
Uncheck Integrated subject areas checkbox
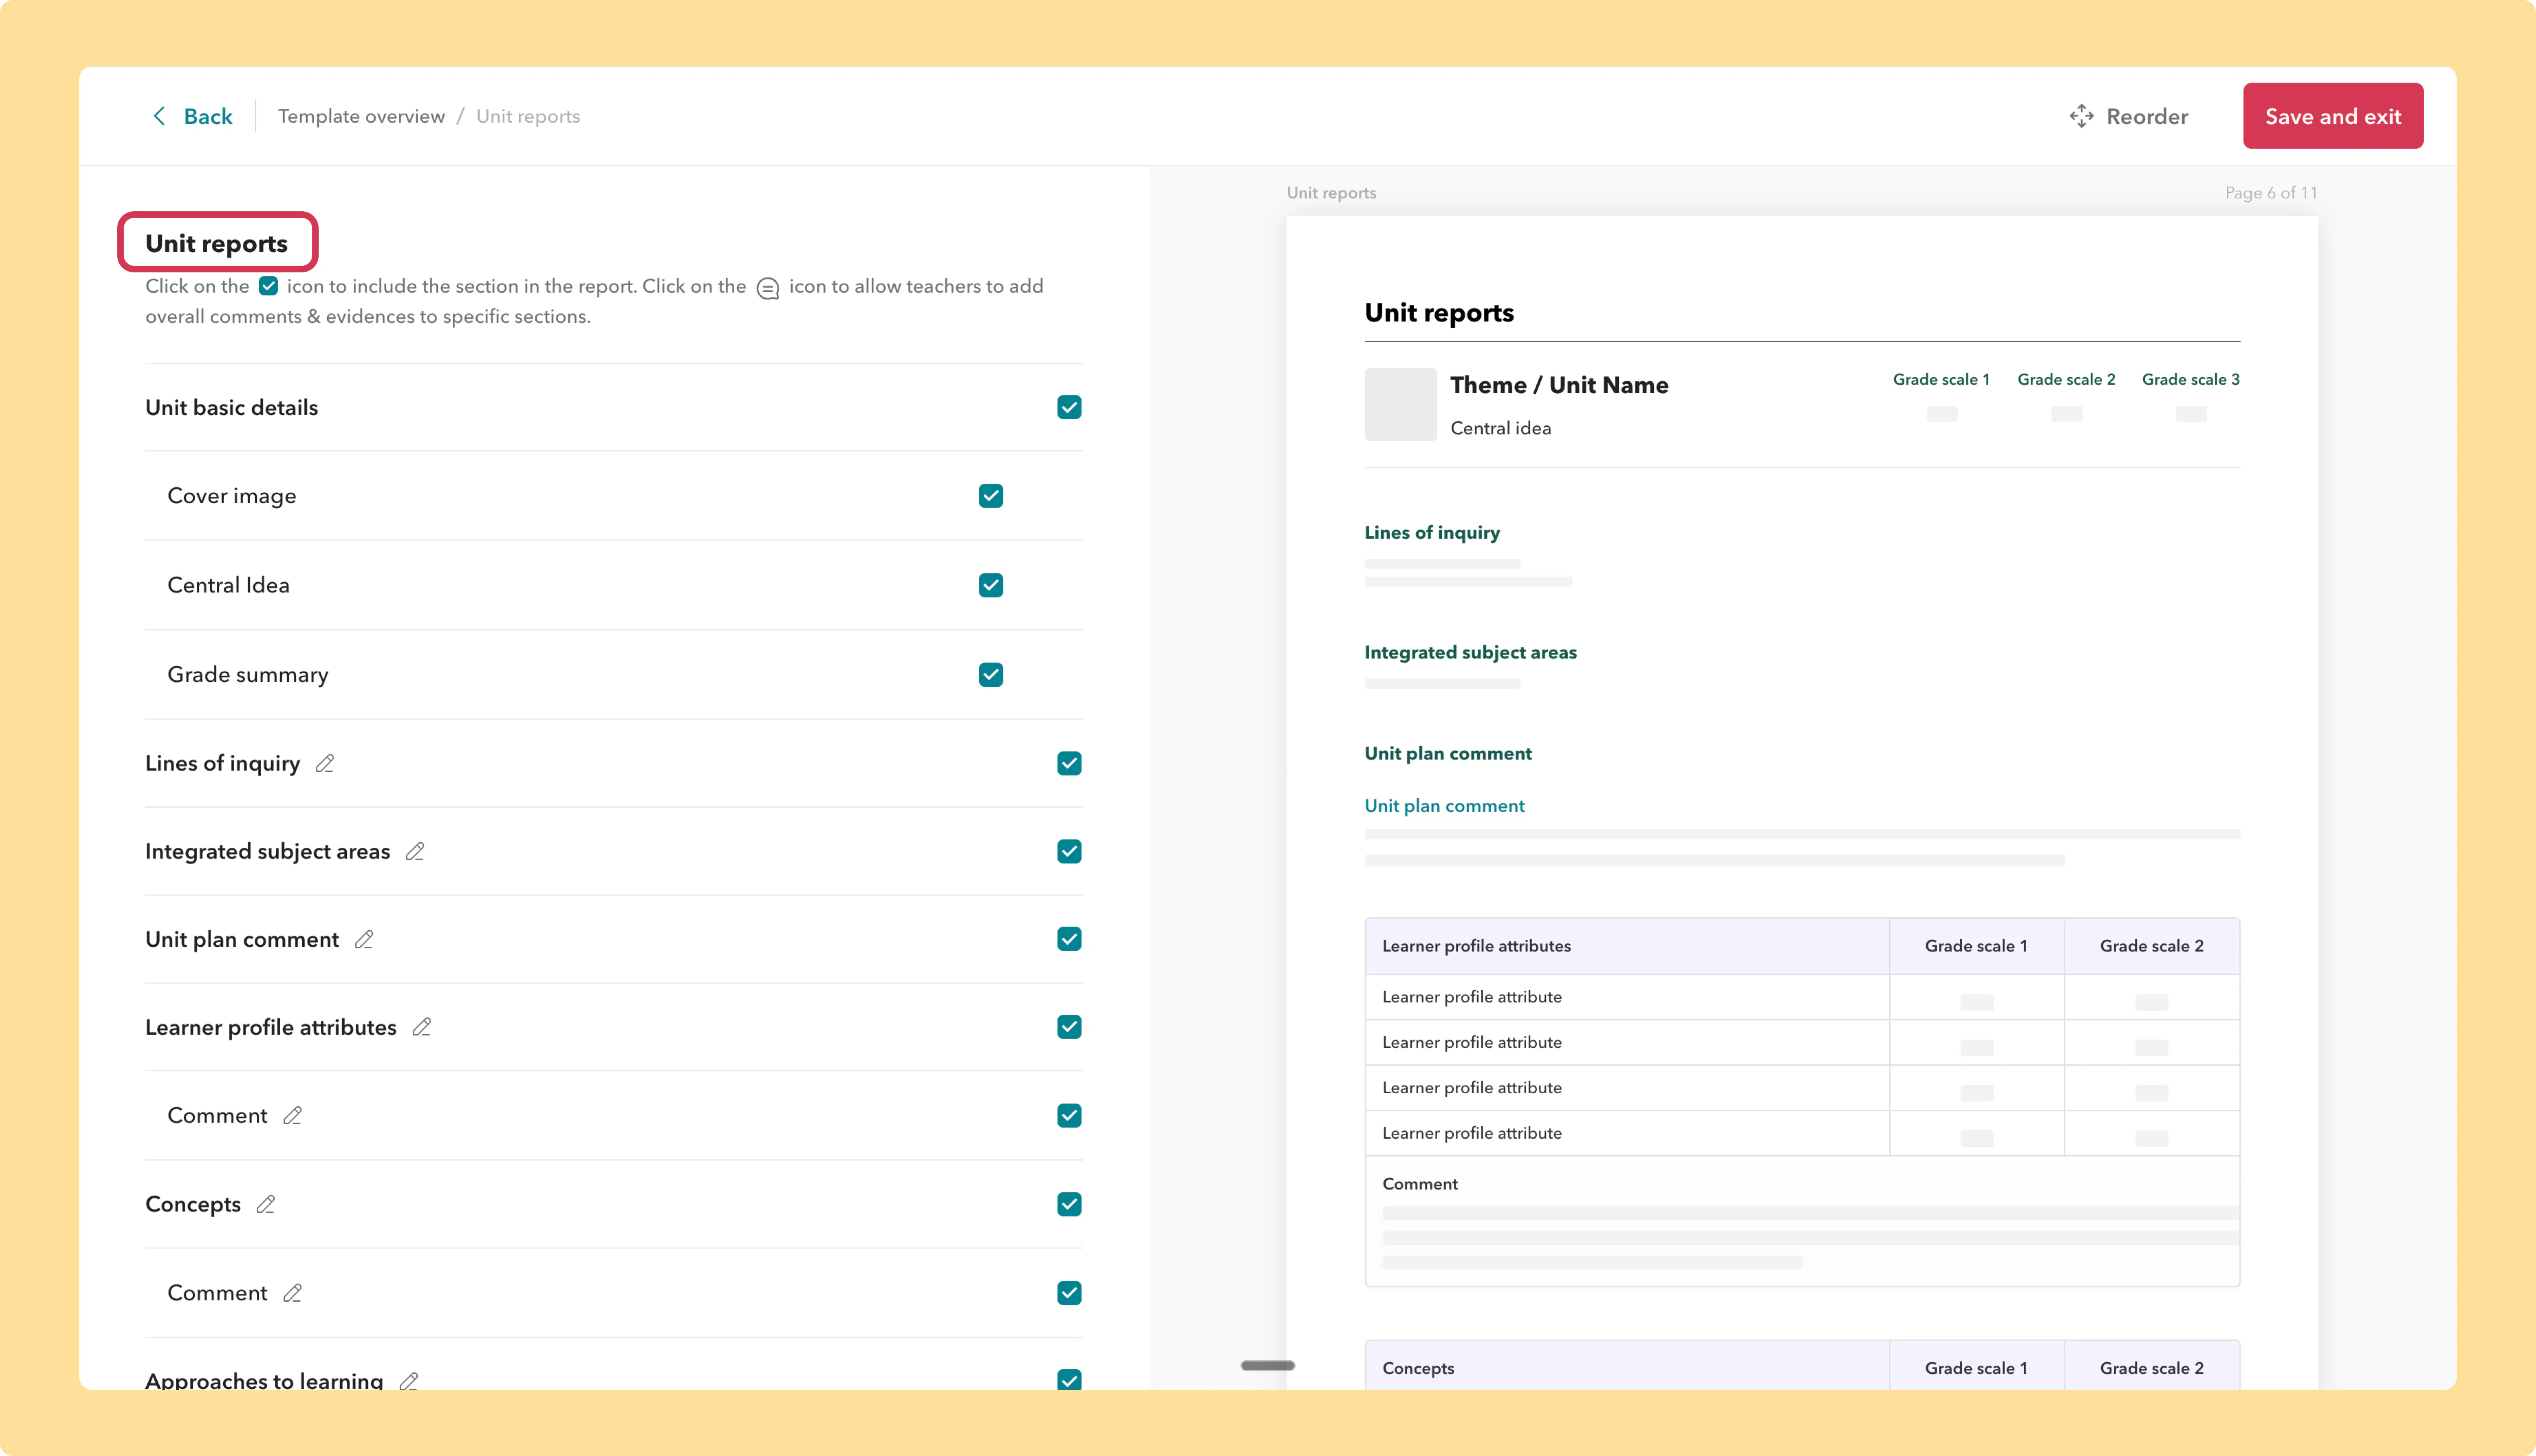pos(1069,851)
